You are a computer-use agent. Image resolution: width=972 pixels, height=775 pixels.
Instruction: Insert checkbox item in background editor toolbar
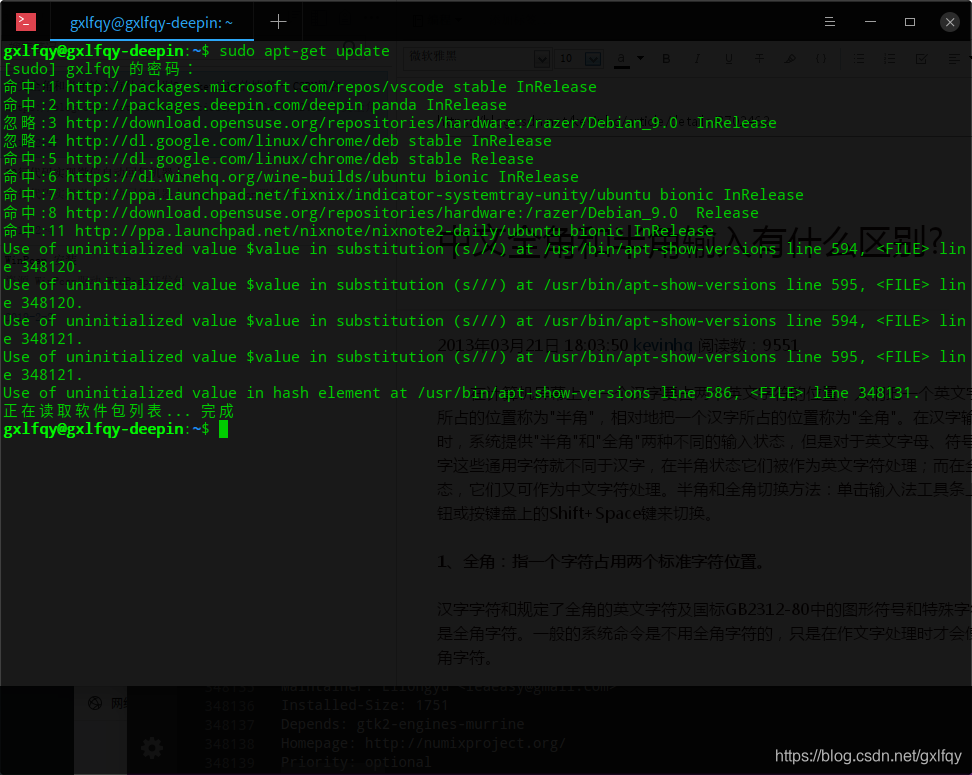(x=921, y=59)
